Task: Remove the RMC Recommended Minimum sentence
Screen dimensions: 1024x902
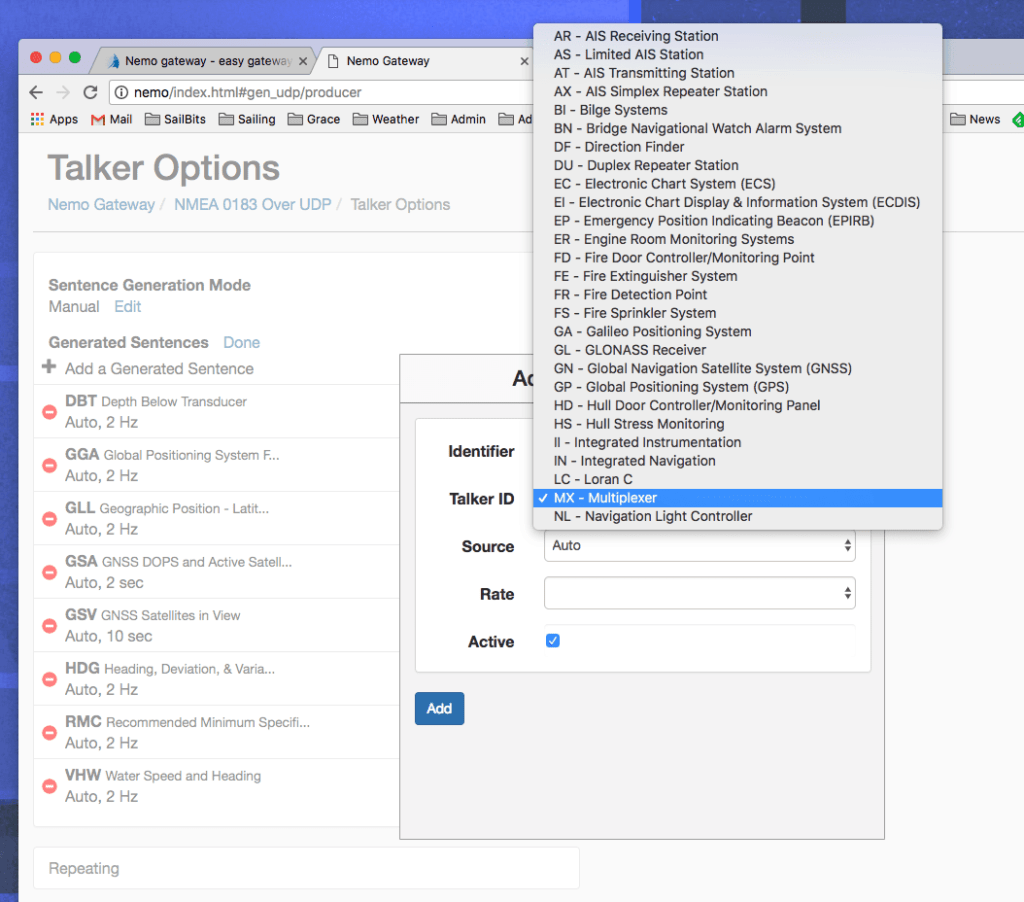Action: [49, 733]
